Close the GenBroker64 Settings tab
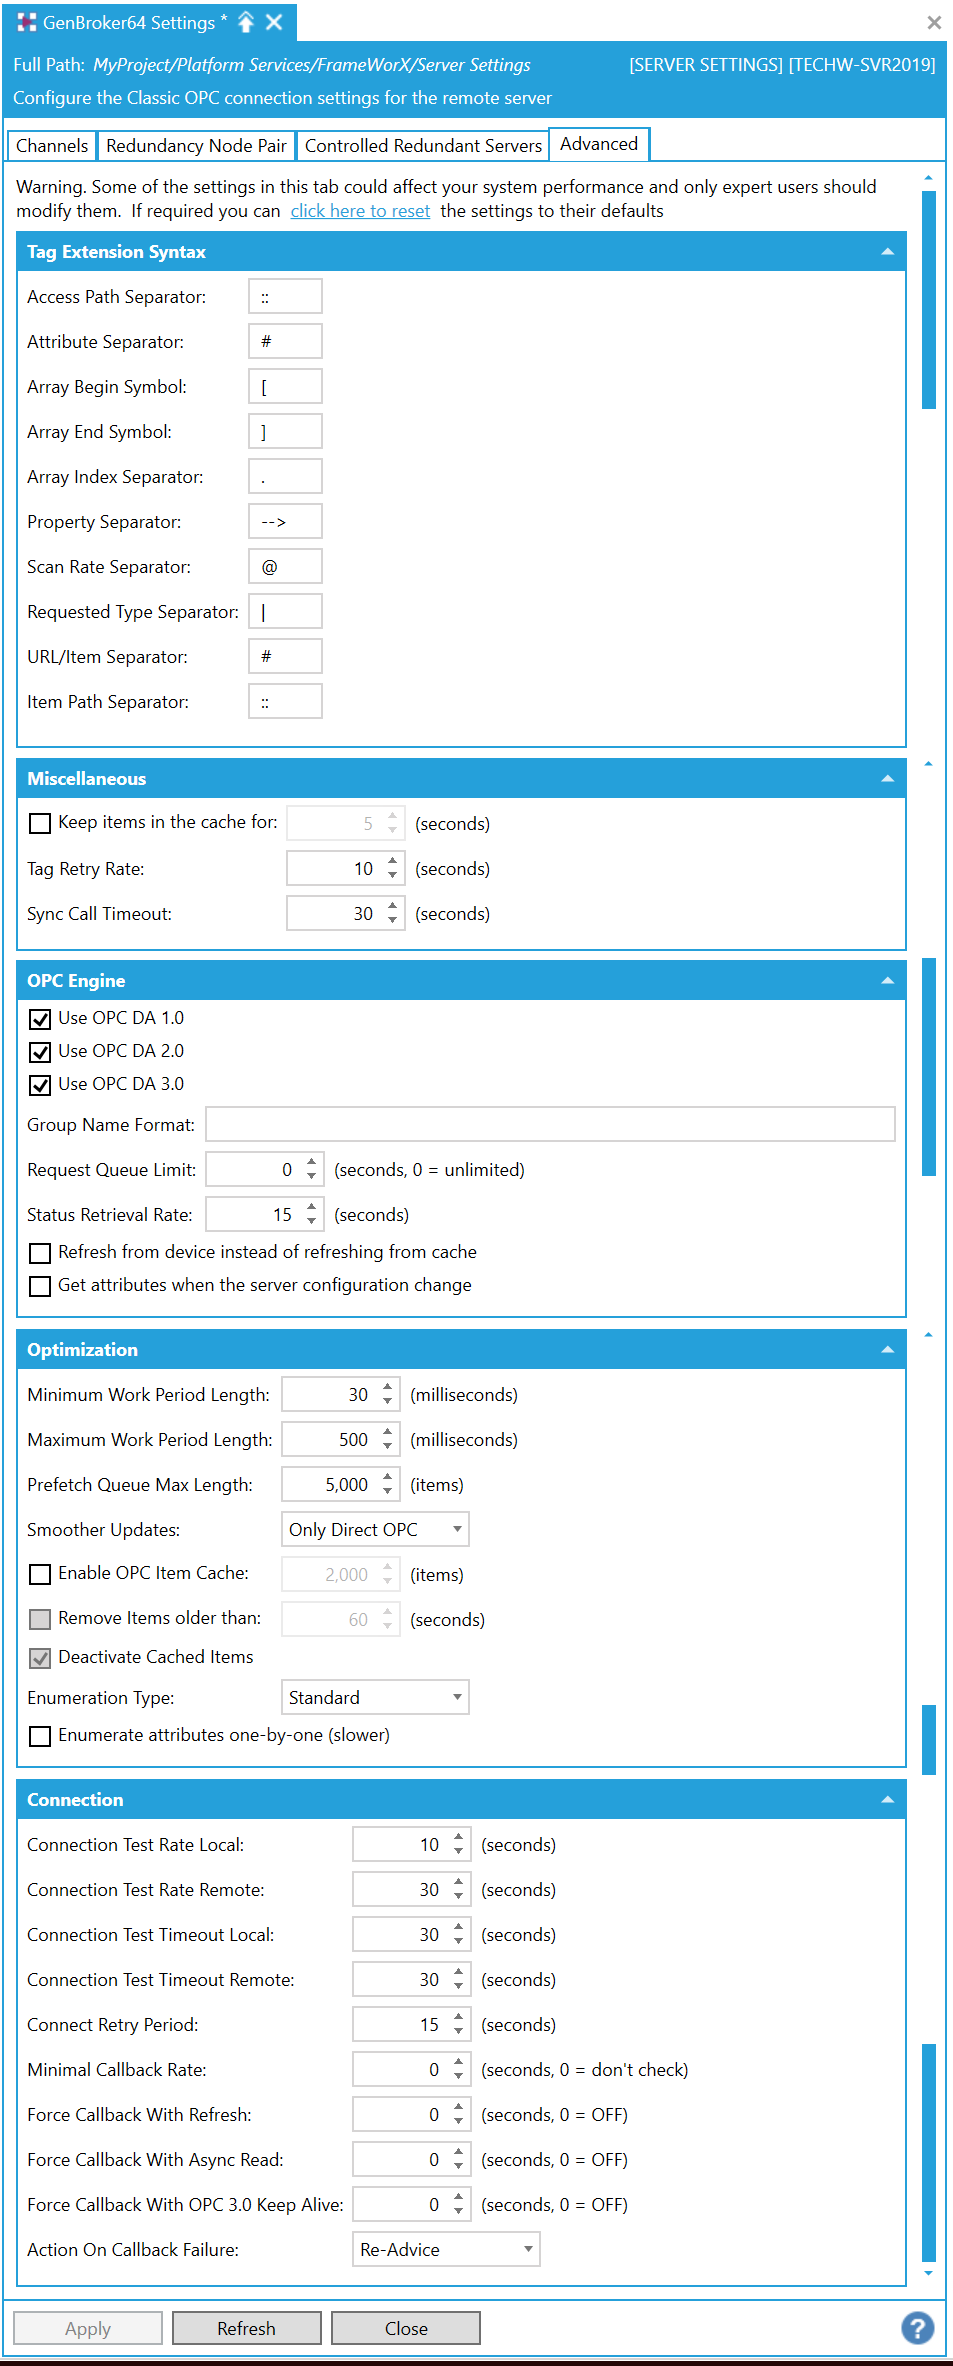 pyautogui.click(x=274, y=22)
